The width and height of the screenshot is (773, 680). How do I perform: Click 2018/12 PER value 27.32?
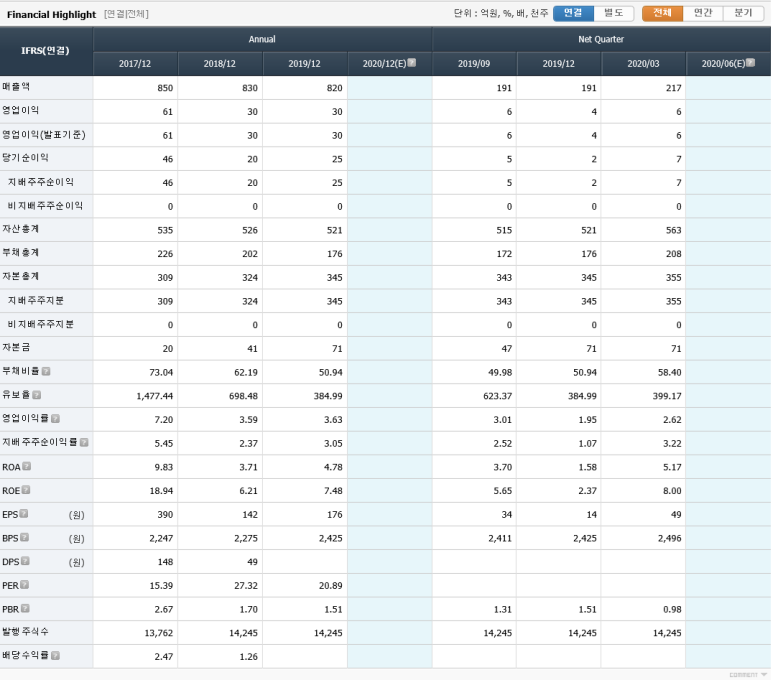click(x=246, y=585)
